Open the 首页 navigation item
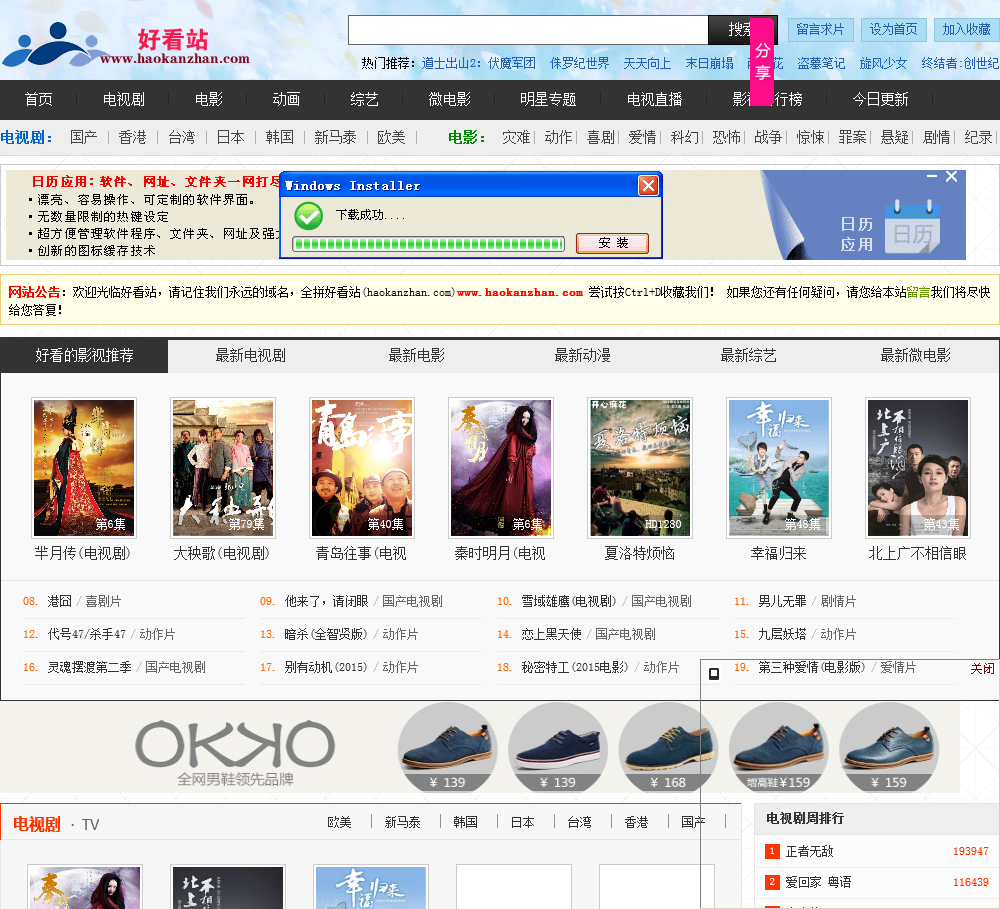1000x909 pixels. coord(38,100)
